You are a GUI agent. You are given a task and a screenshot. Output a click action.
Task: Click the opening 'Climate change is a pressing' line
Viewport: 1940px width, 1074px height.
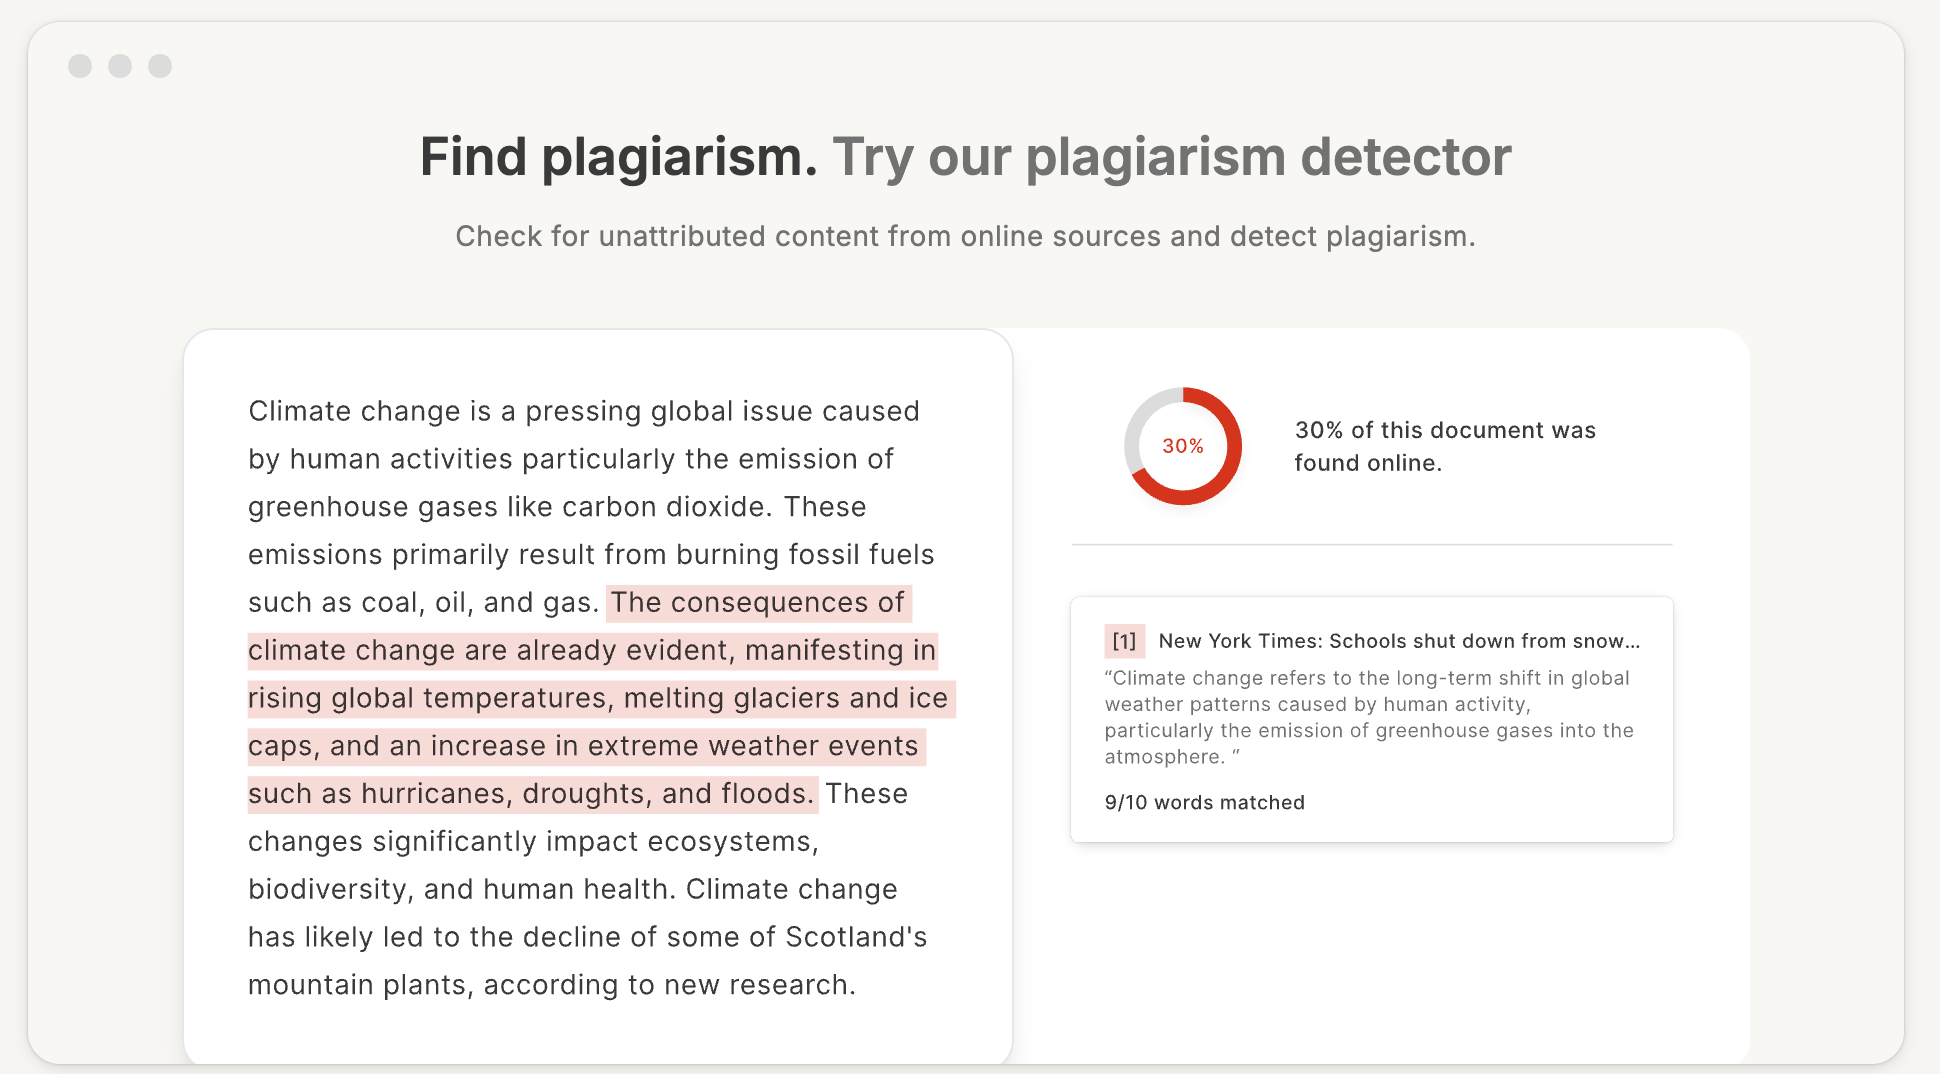[x=584, y=411]
